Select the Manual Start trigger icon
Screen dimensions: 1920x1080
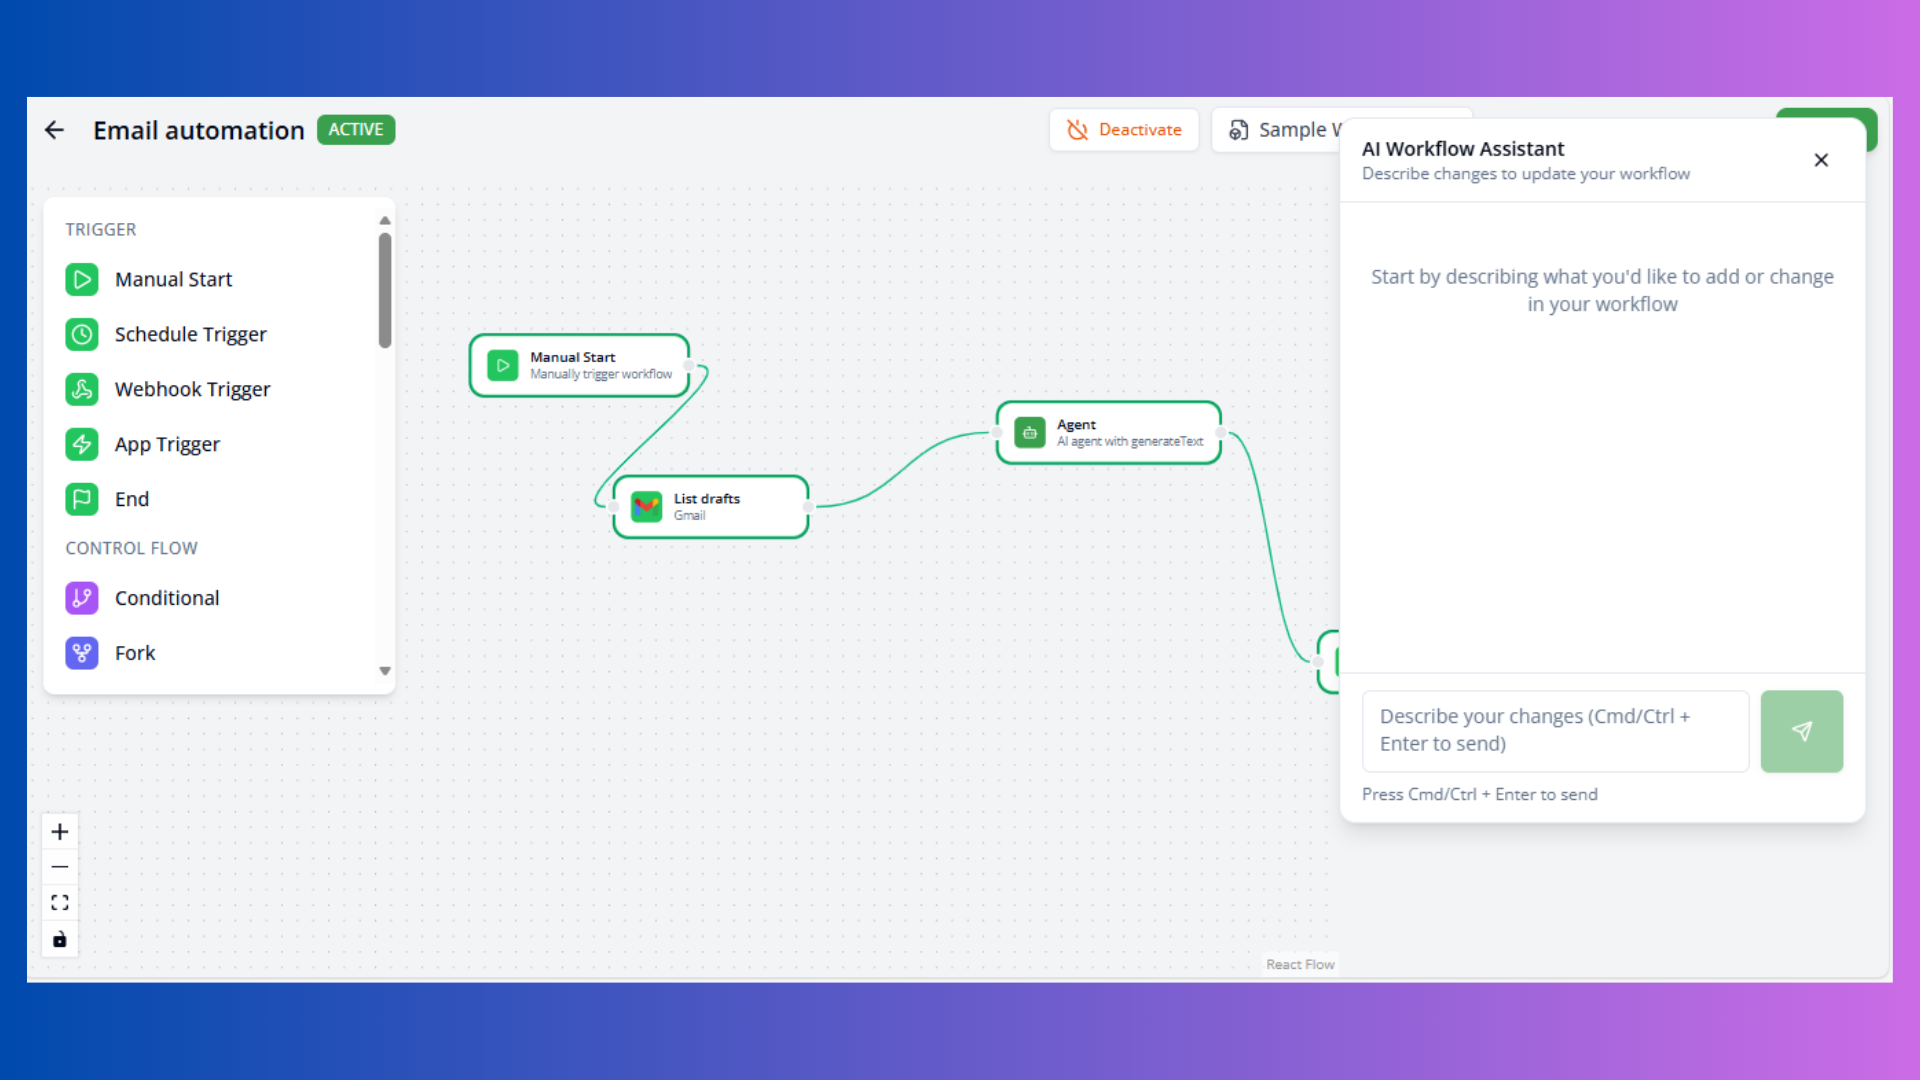(x=82, y=279)
